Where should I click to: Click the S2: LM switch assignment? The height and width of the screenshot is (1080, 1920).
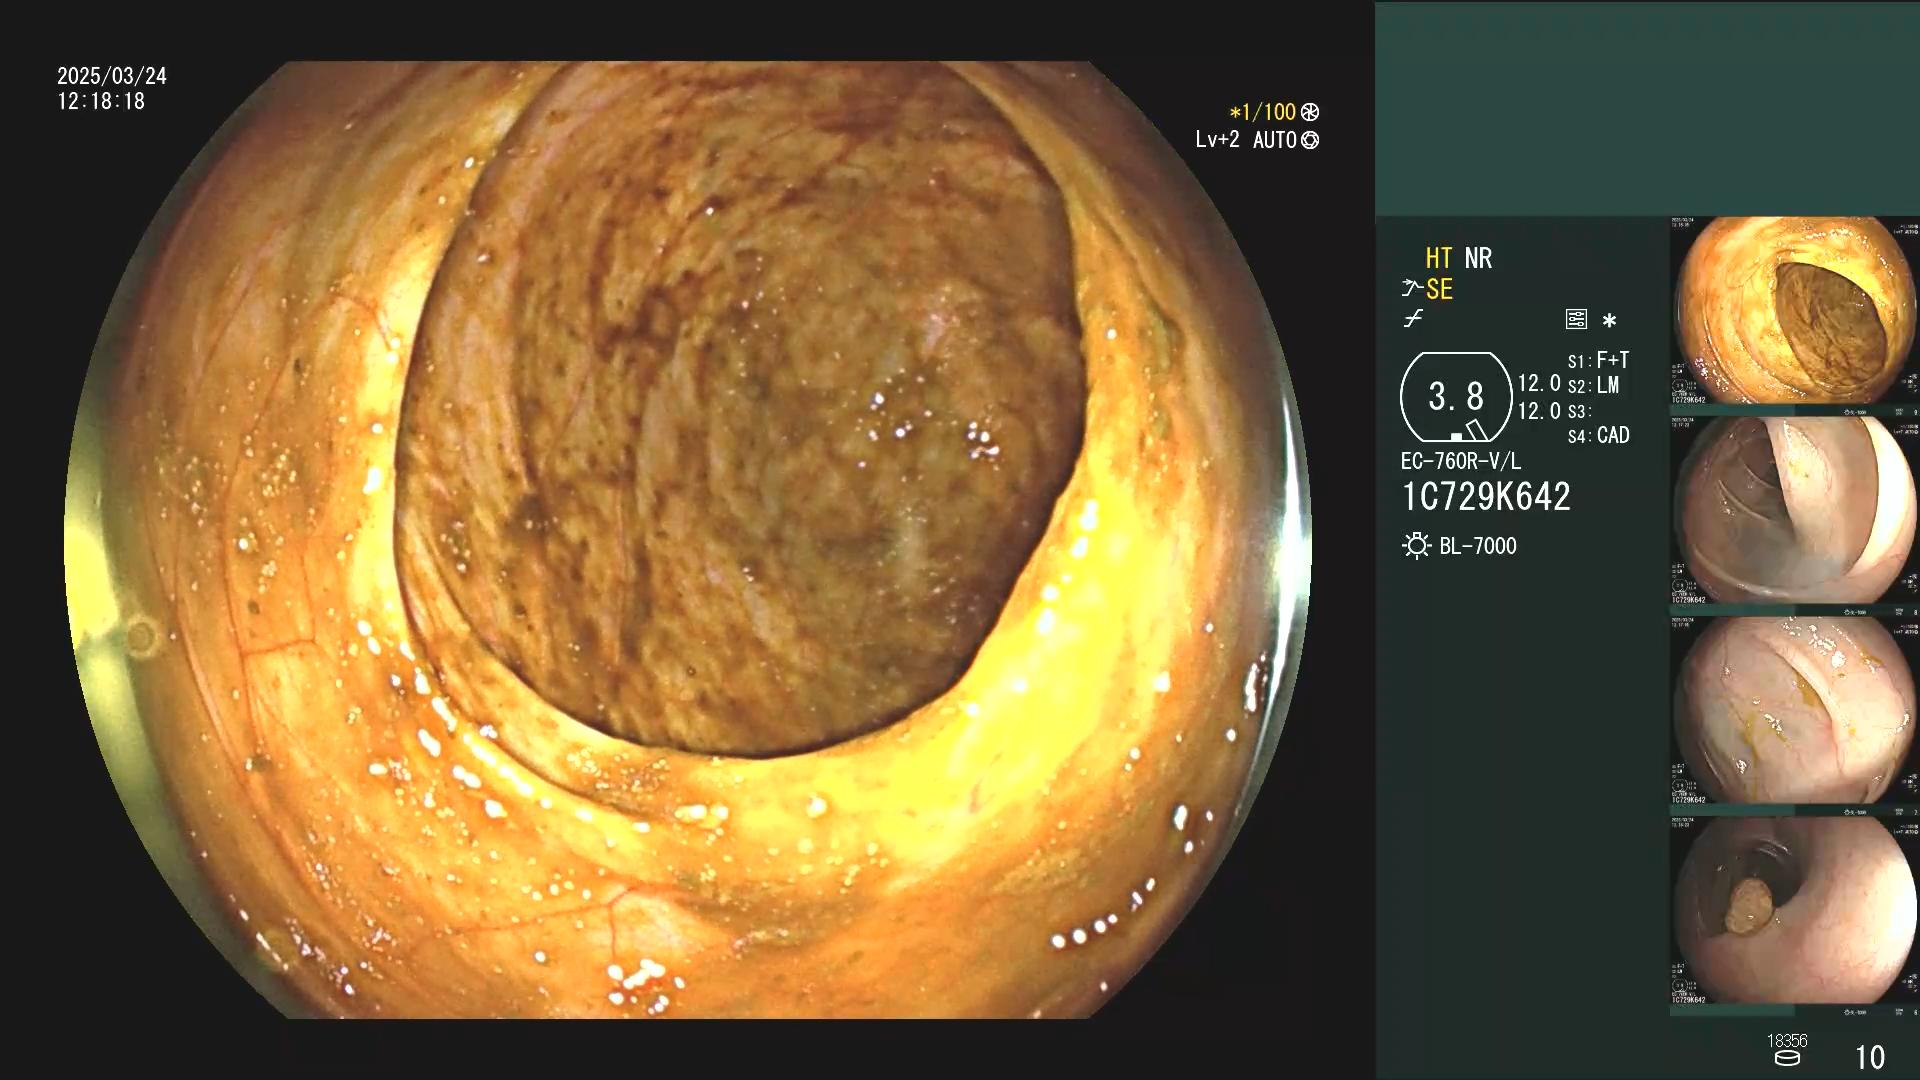[x=1593, y=385]
